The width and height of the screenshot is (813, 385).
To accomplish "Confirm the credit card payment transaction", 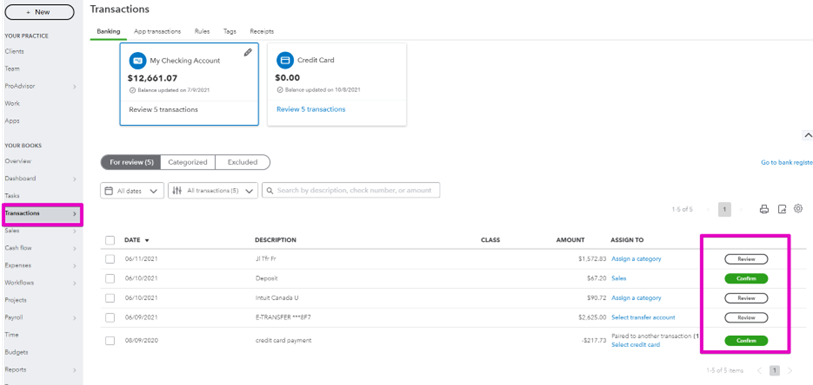I will 746,341.
